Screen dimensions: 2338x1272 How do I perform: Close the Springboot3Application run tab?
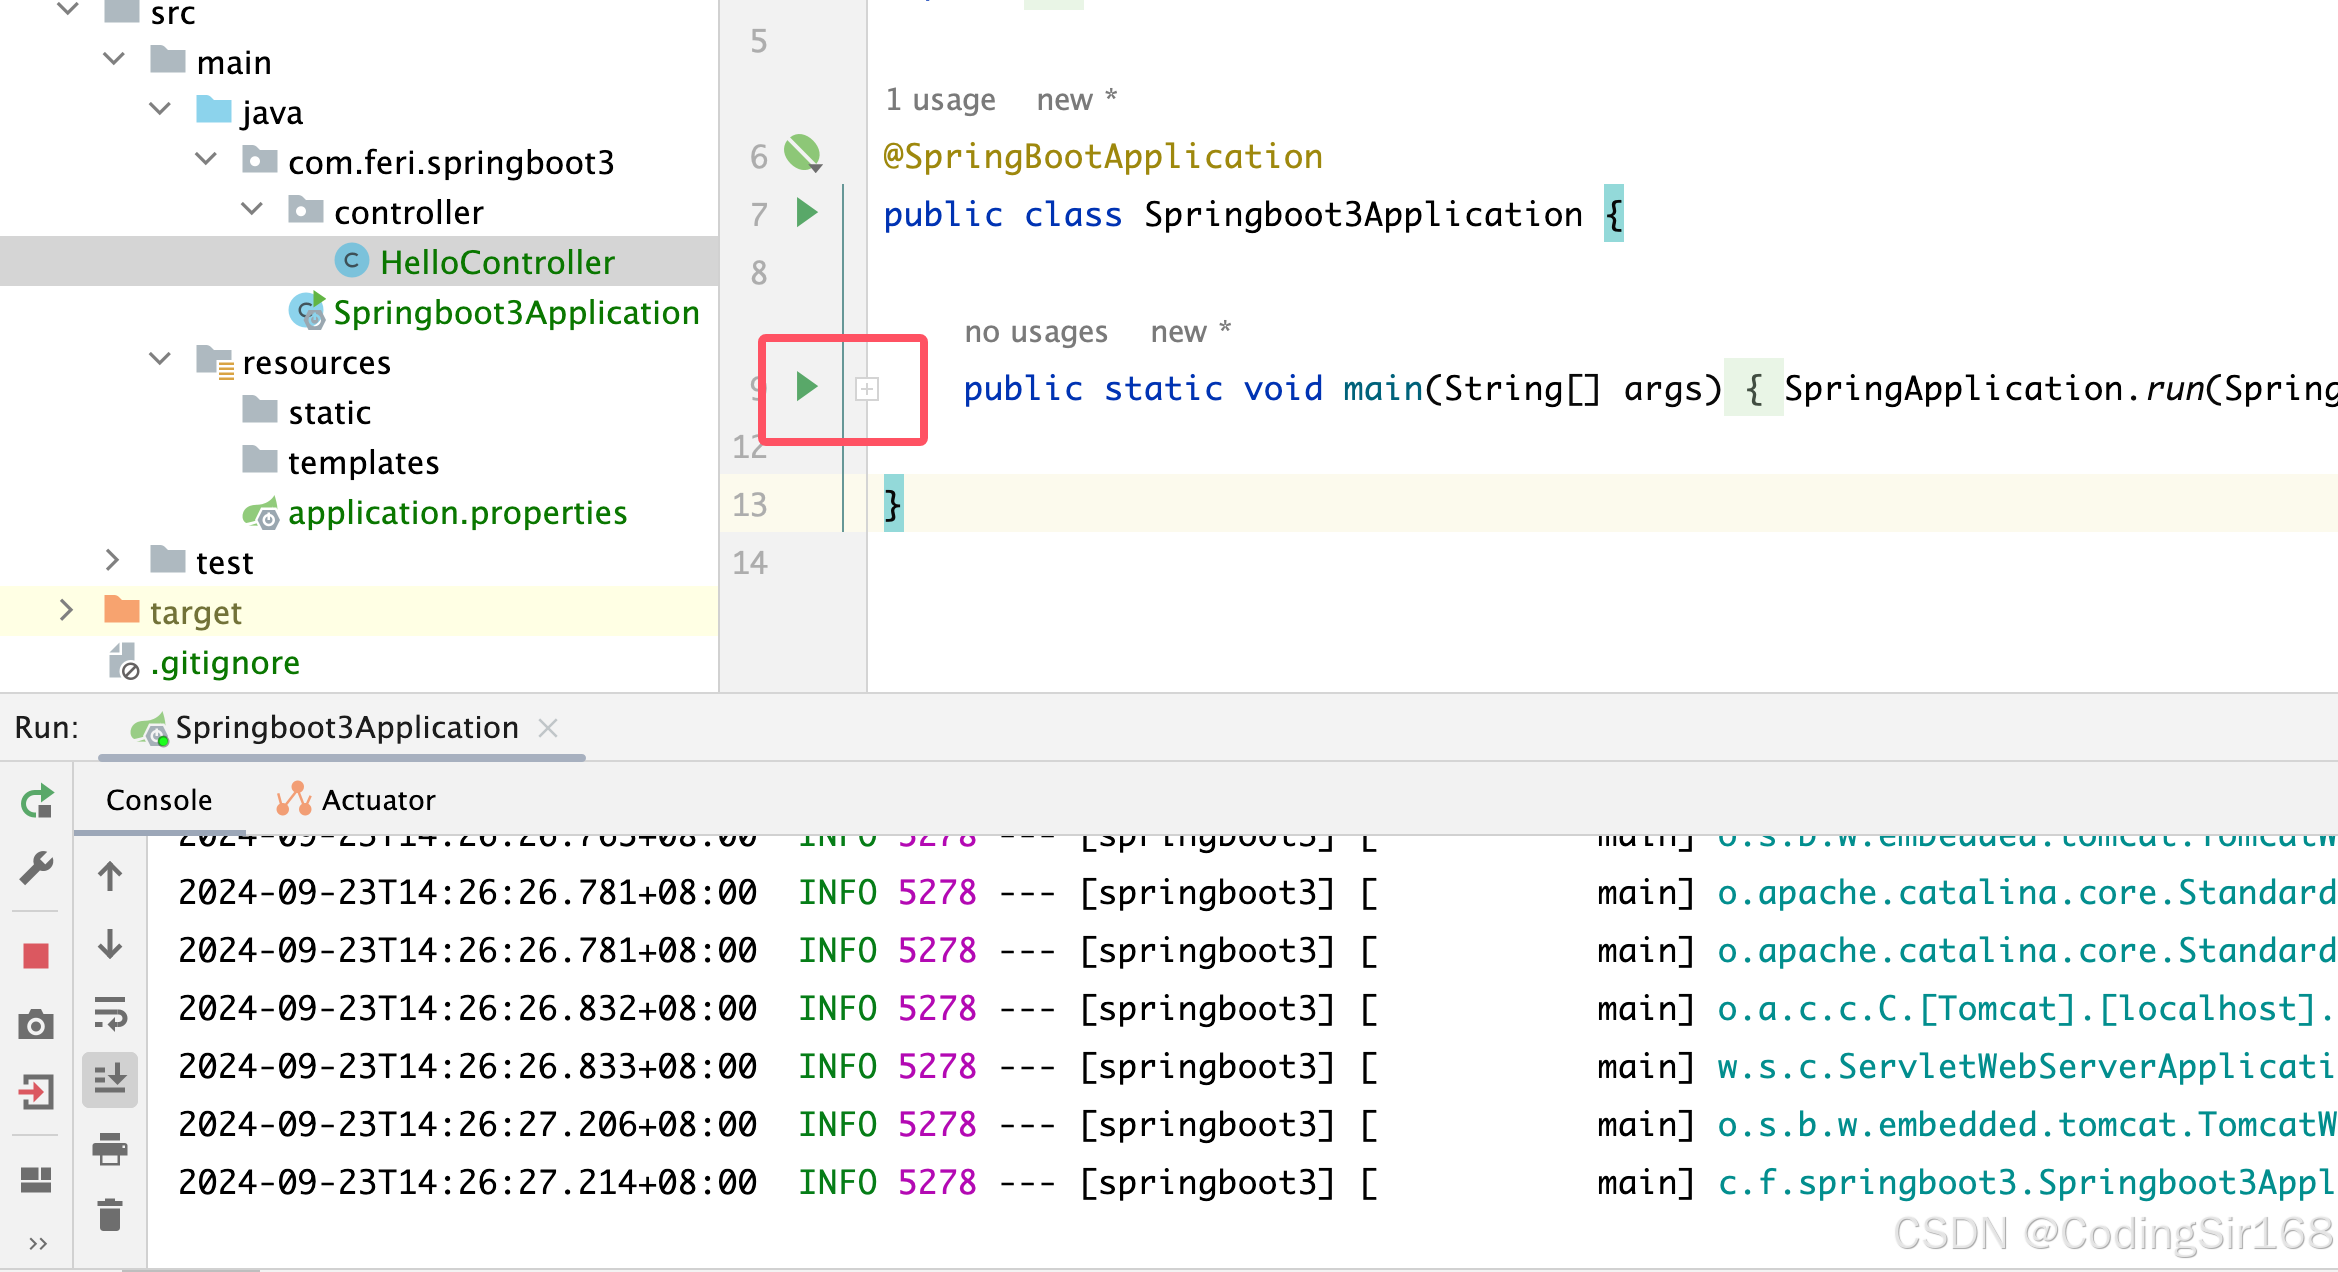tap(548, 728)
